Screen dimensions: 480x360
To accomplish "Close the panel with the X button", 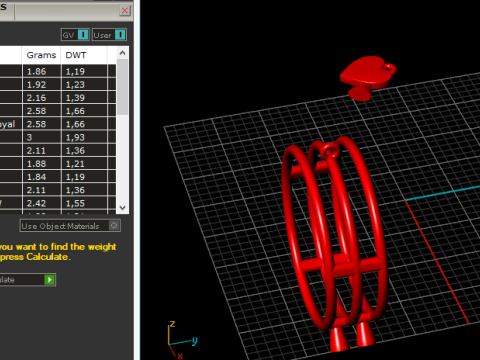I will (125, 11).
